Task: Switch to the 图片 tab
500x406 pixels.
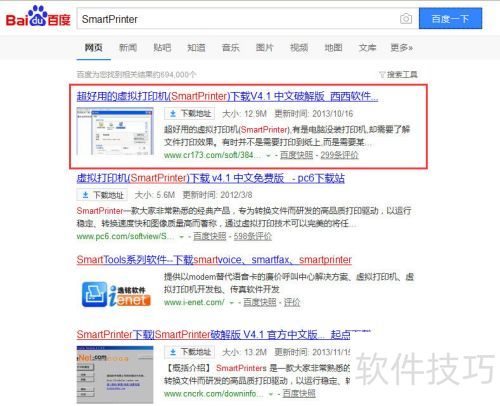Action: click(x=265, y=48)
